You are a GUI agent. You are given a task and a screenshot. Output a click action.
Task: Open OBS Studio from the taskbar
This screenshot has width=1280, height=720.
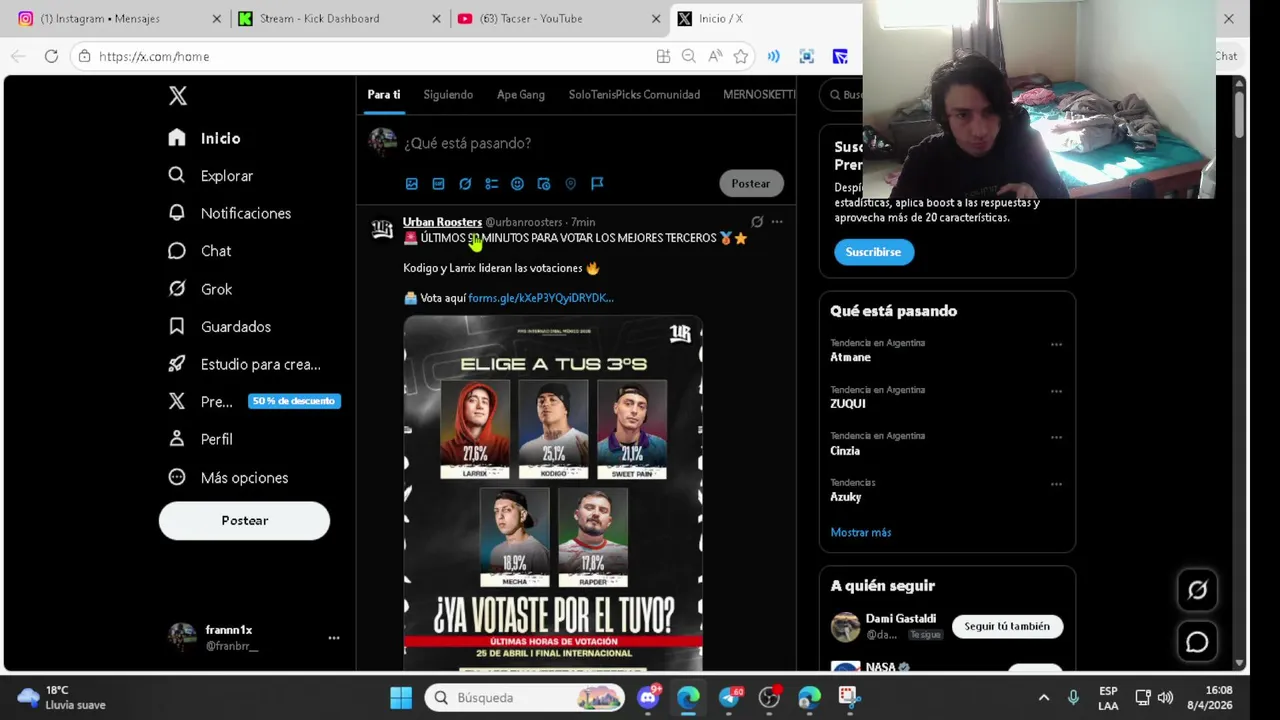click(769, 698)
